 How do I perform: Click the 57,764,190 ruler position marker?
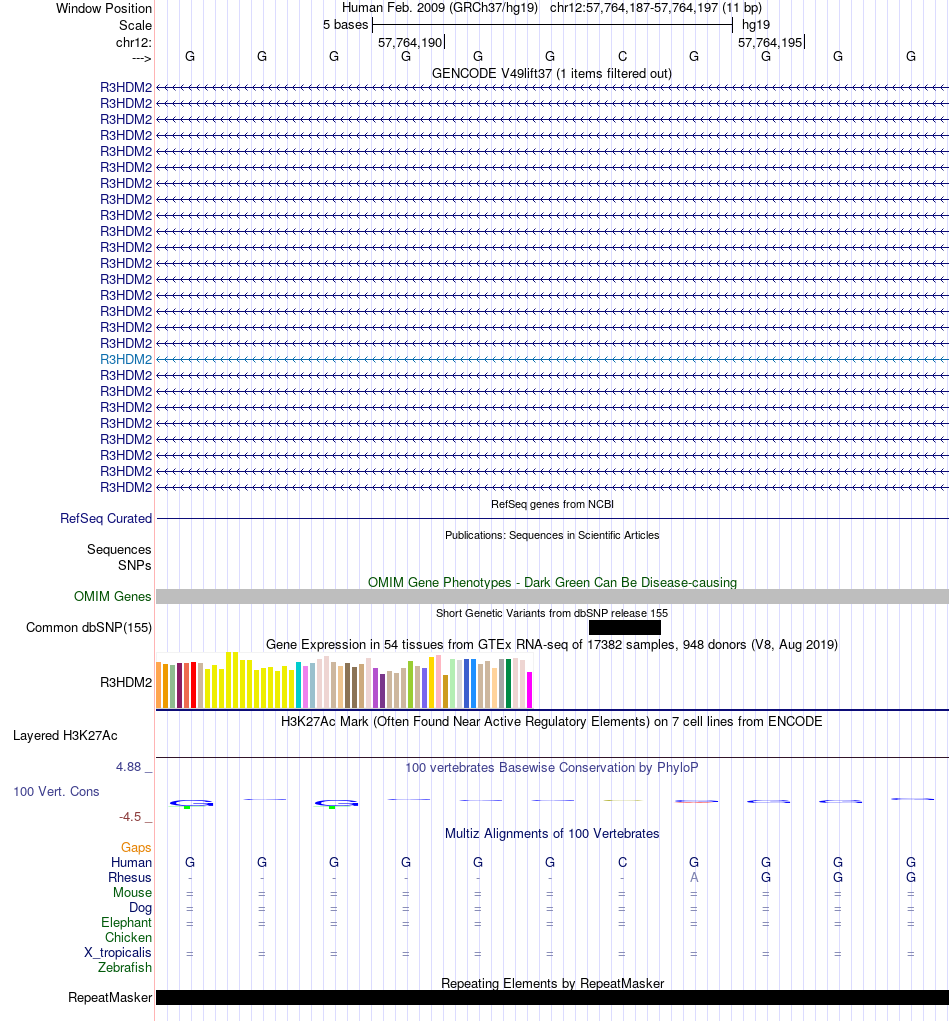pos(411,42)
